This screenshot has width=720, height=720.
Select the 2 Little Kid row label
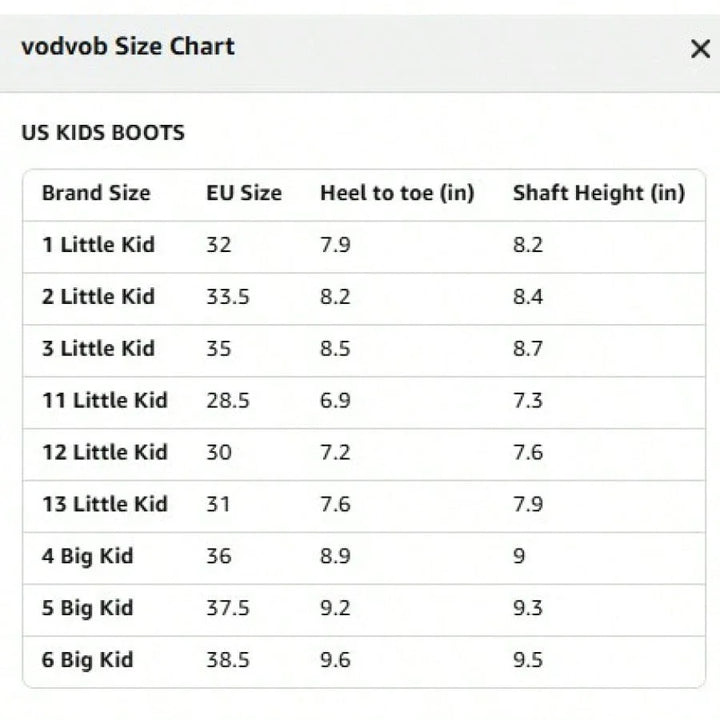click(98, 297)
